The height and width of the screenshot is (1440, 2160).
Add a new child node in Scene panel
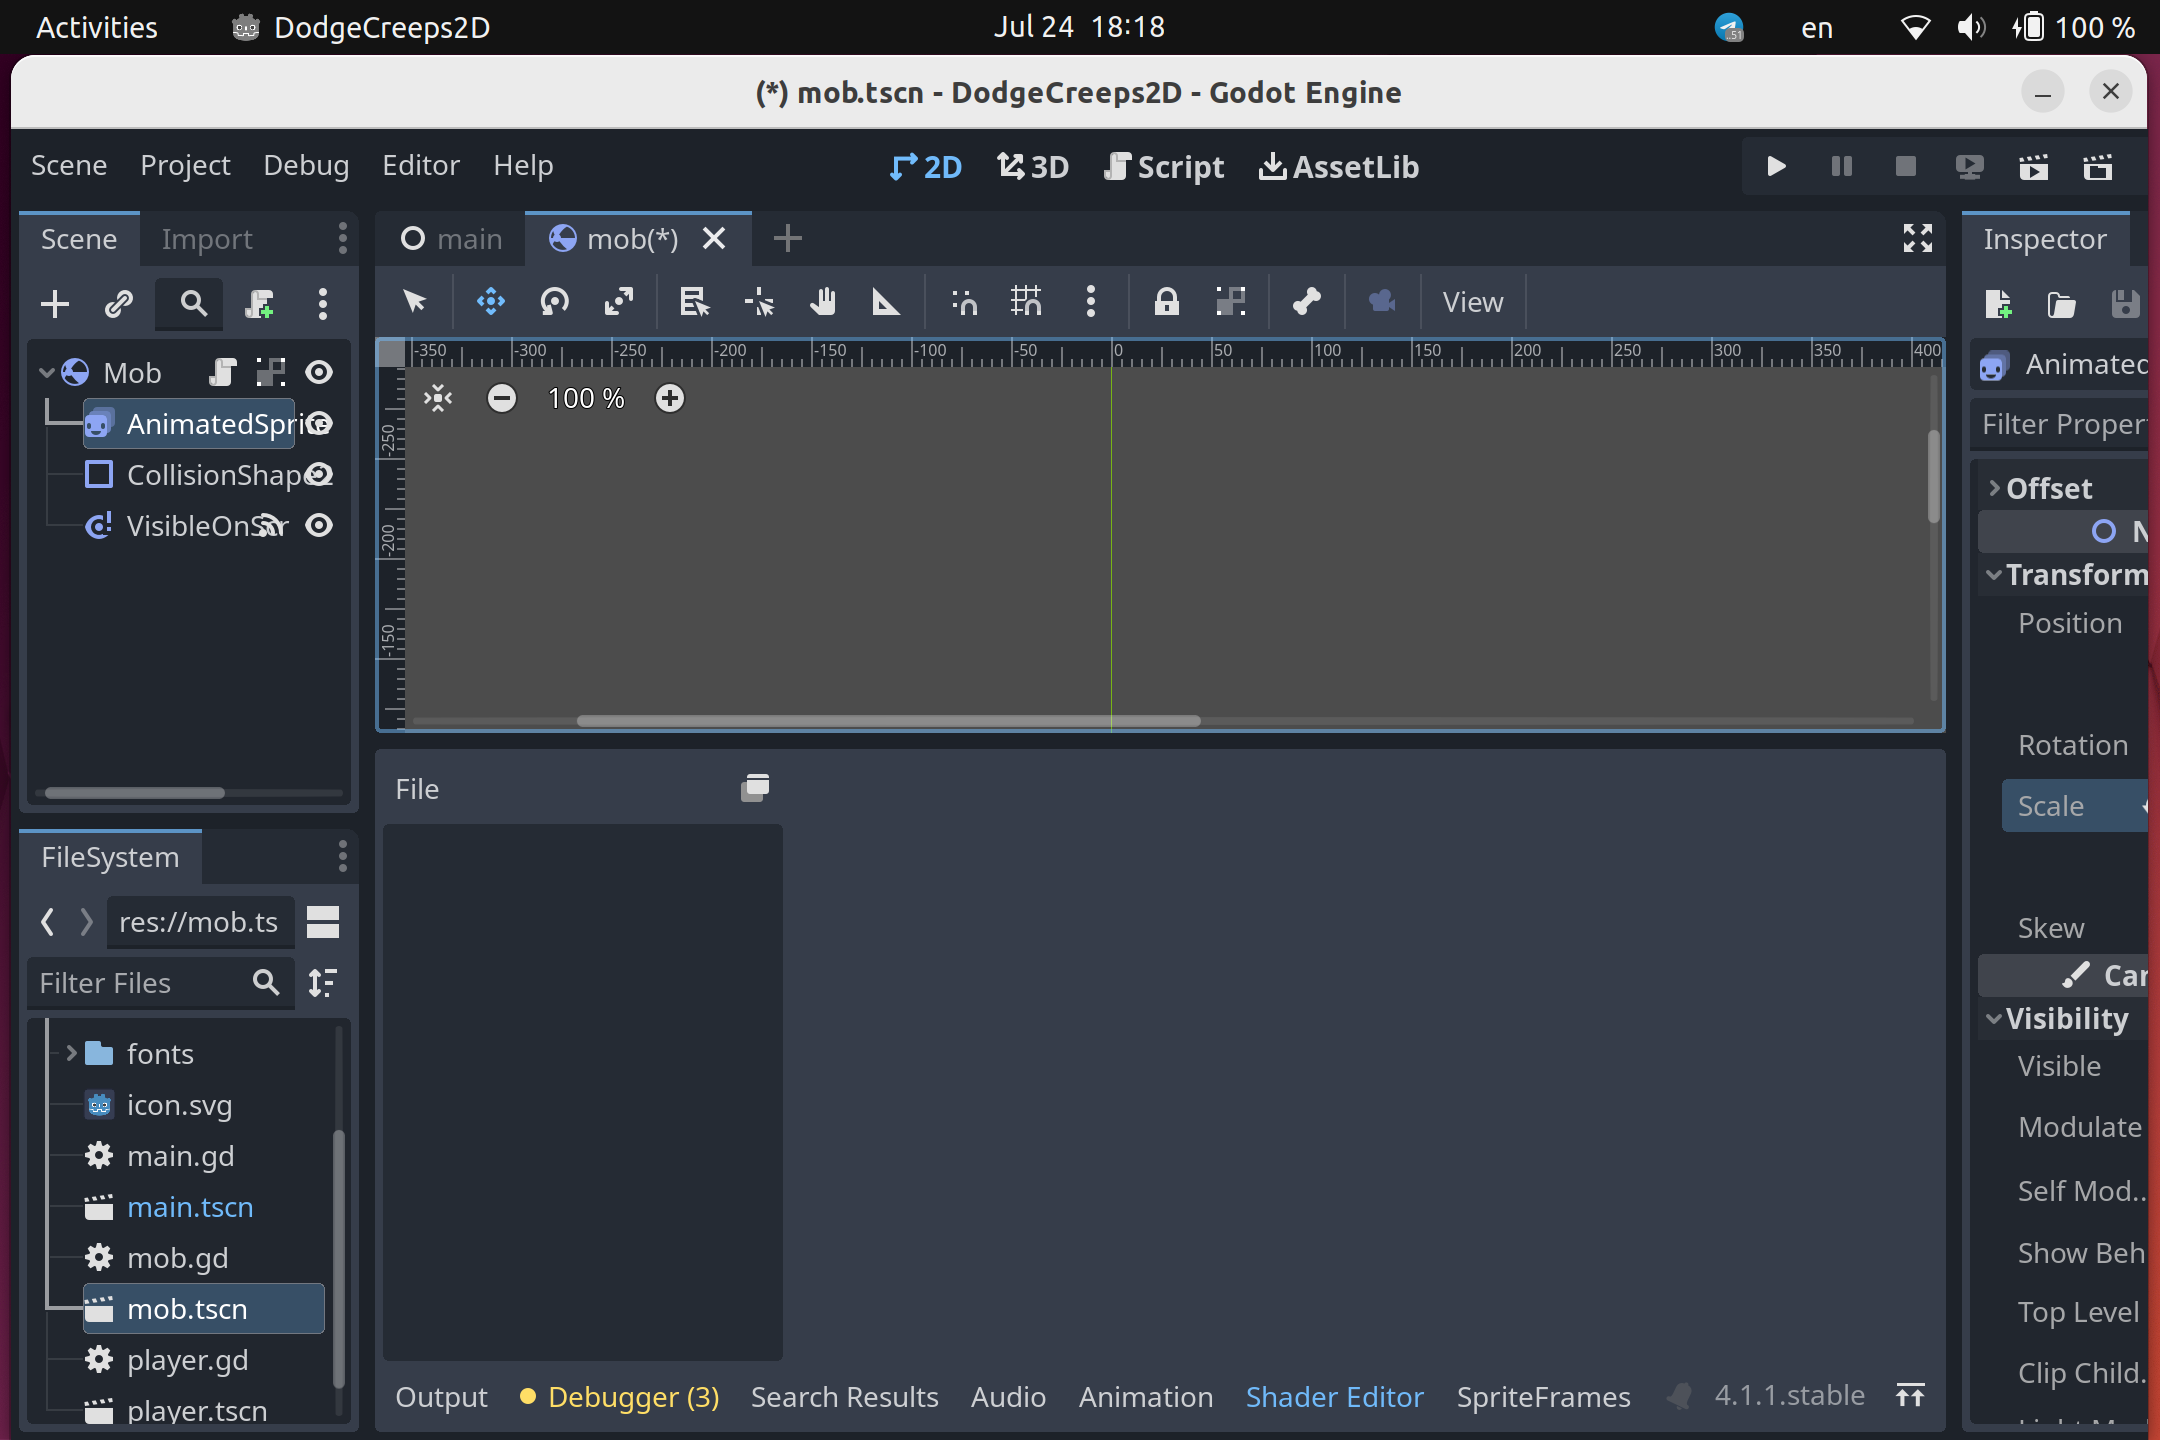click(x=54, y=304)
